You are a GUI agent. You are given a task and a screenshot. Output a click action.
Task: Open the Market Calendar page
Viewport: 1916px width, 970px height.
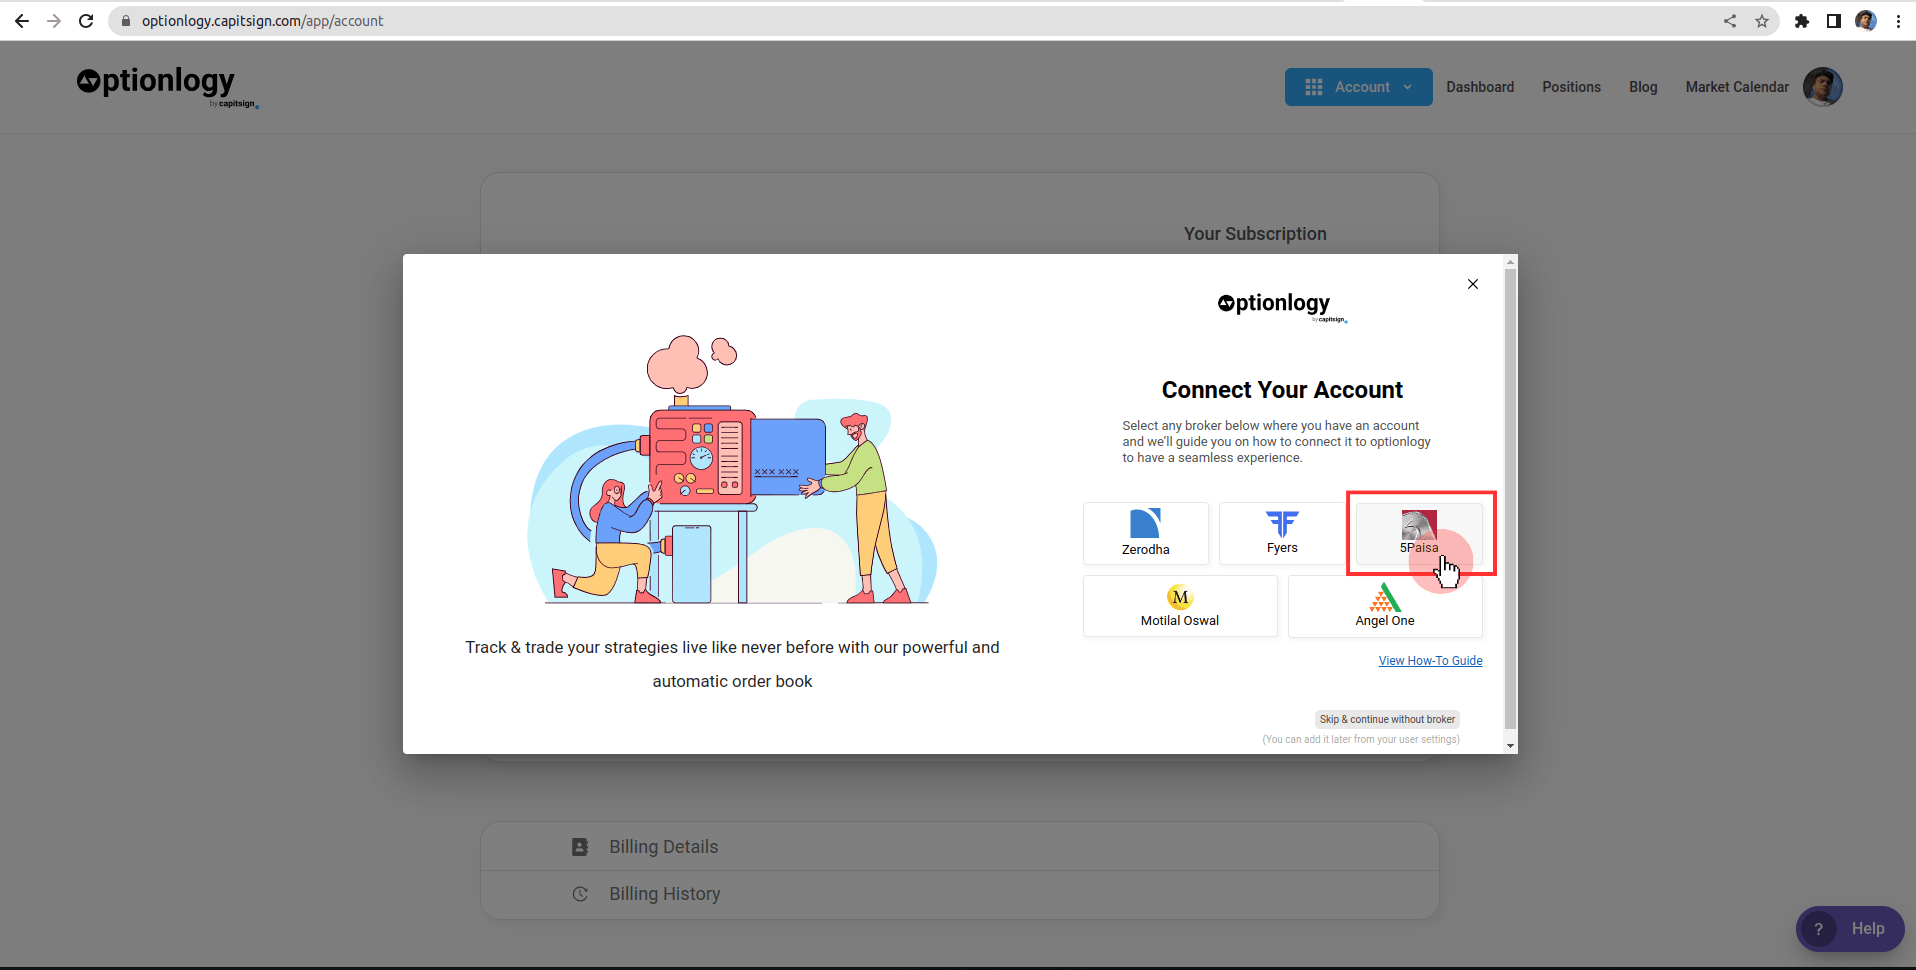(x=1737, y=87)
